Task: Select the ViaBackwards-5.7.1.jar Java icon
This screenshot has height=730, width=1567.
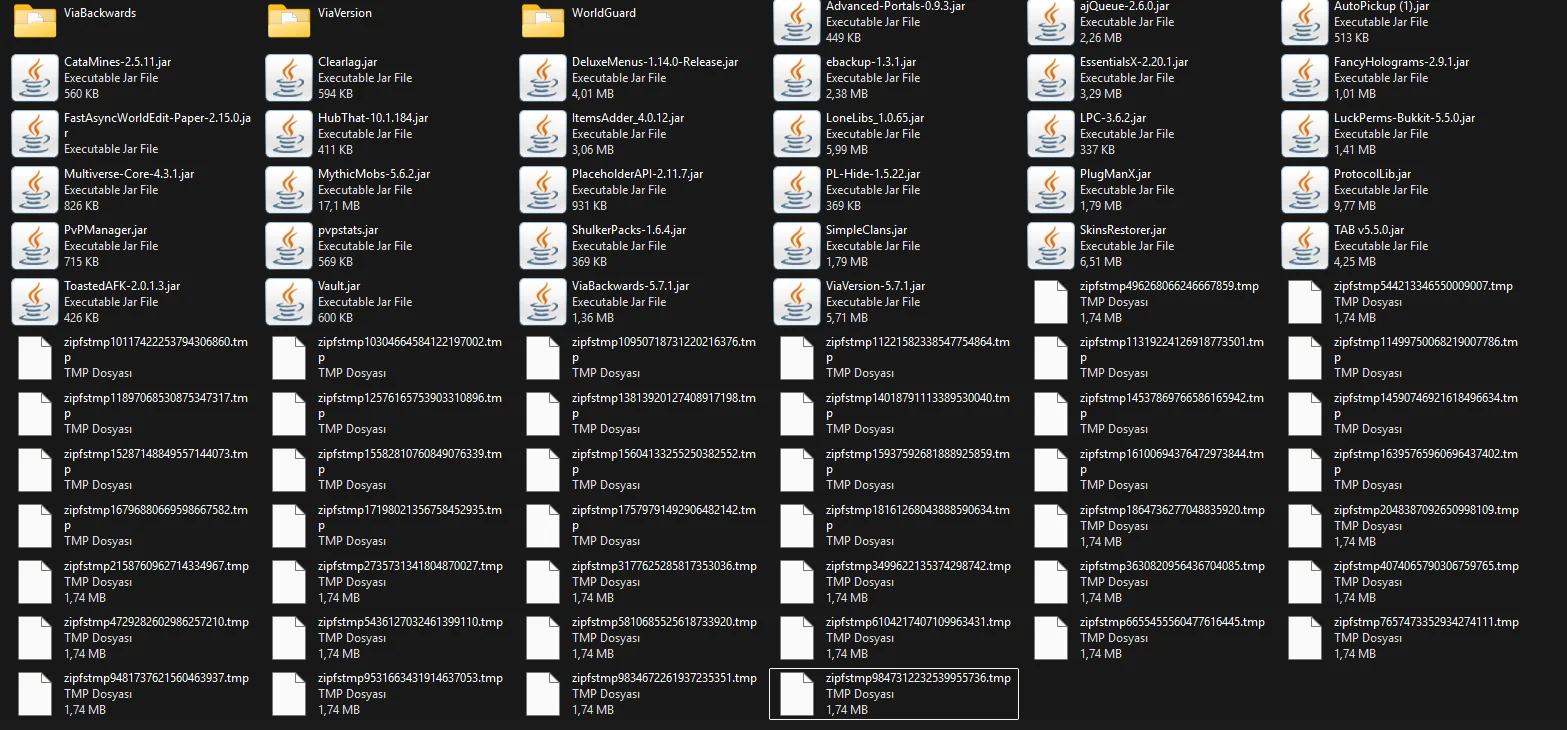Action: click(543, 302)
